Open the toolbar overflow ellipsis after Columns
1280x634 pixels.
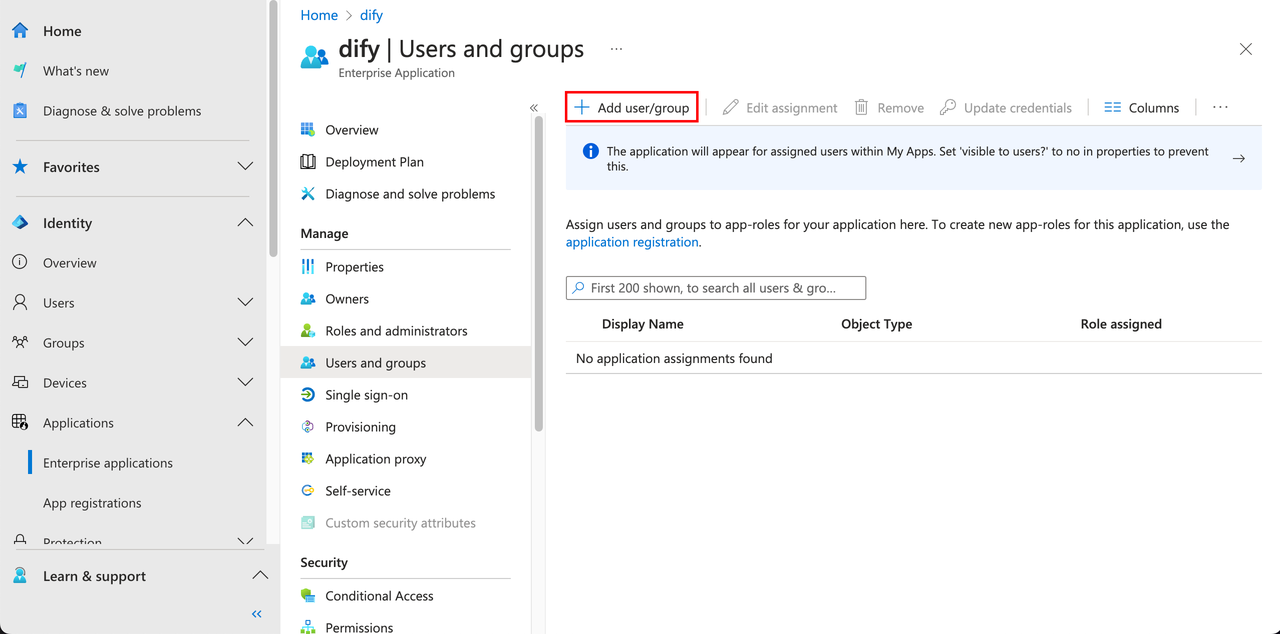[1220, 107]
